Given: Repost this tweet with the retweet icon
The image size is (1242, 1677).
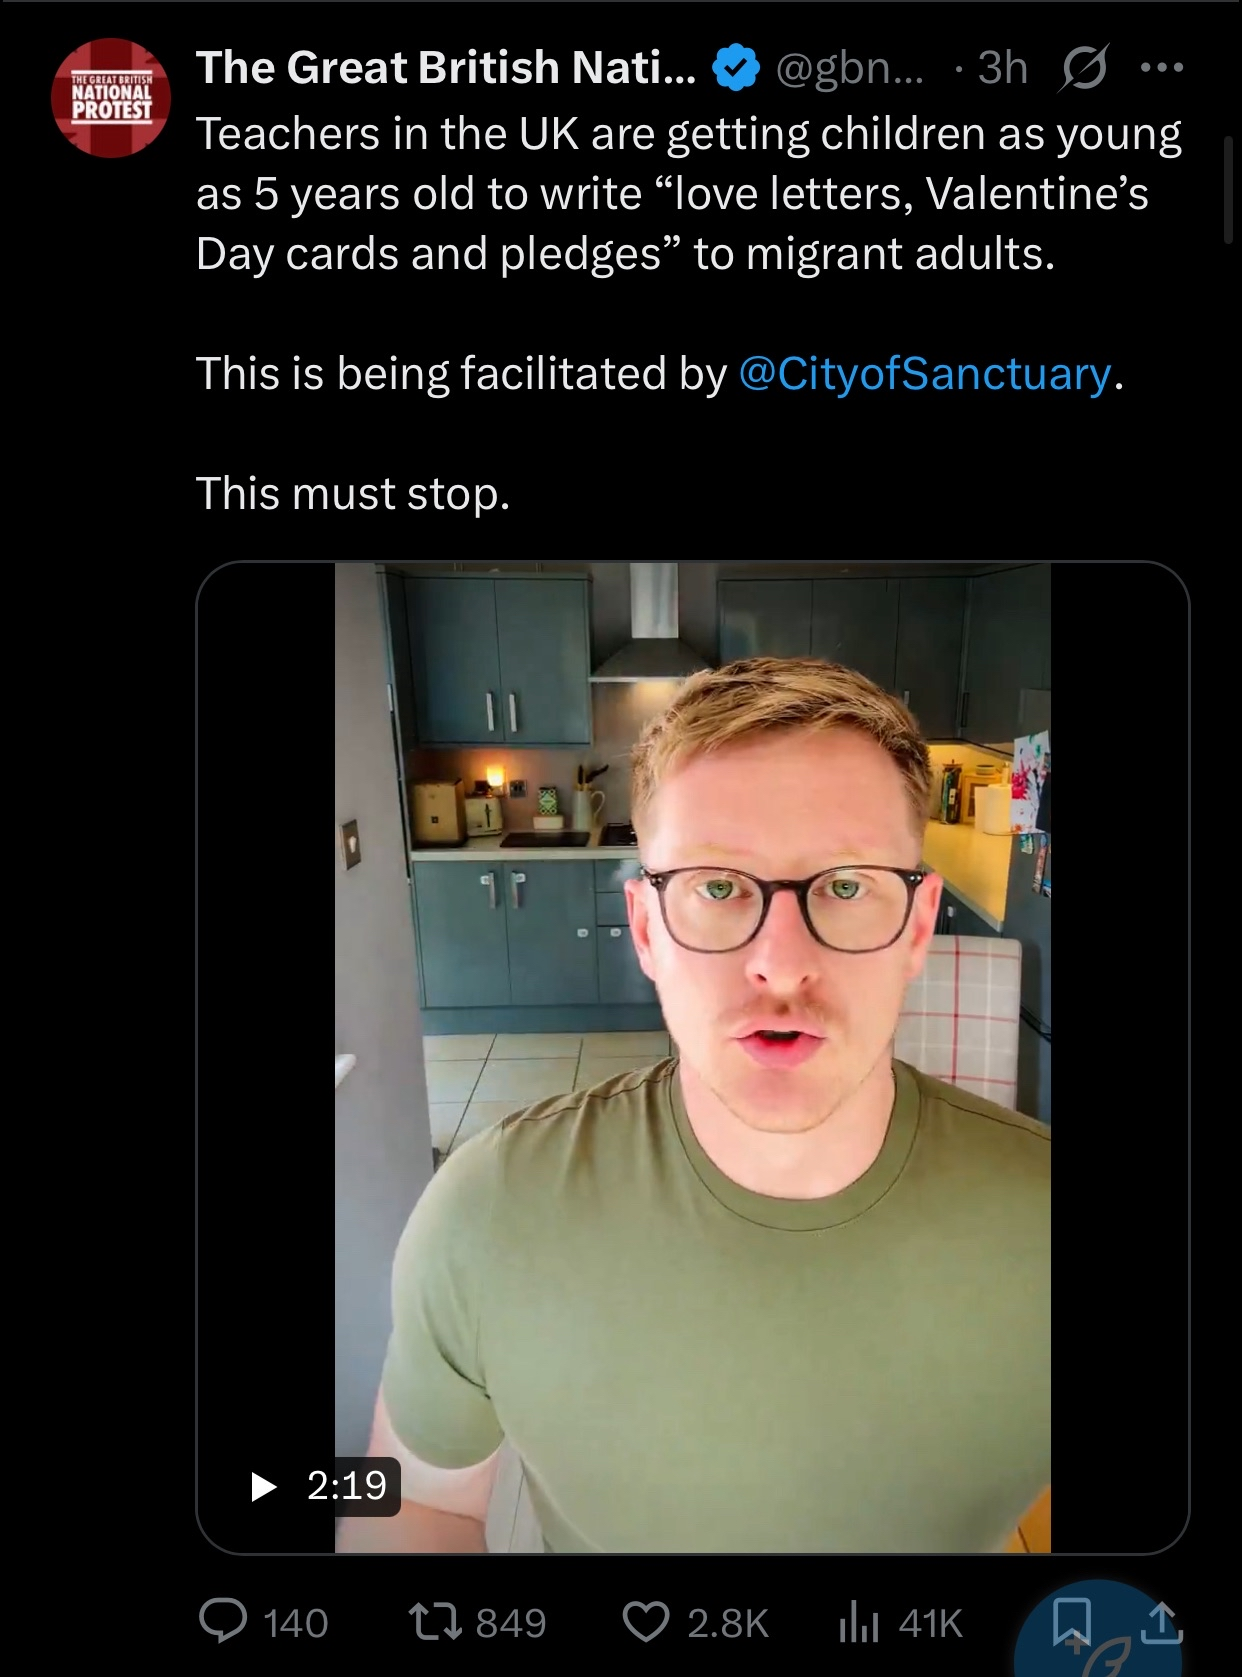Looking at the screenshot, I should pyautogui.click(x=436, y=1622).
